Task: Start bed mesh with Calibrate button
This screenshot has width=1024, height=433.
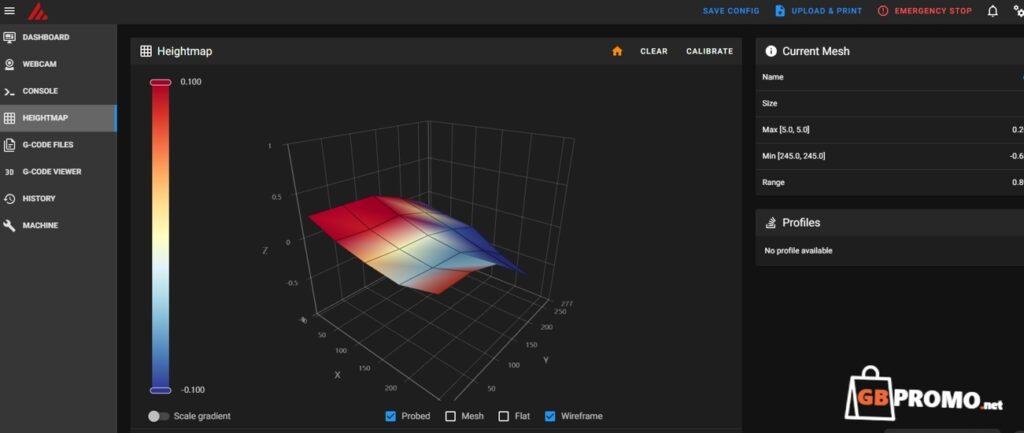Action: pos(709,51)
